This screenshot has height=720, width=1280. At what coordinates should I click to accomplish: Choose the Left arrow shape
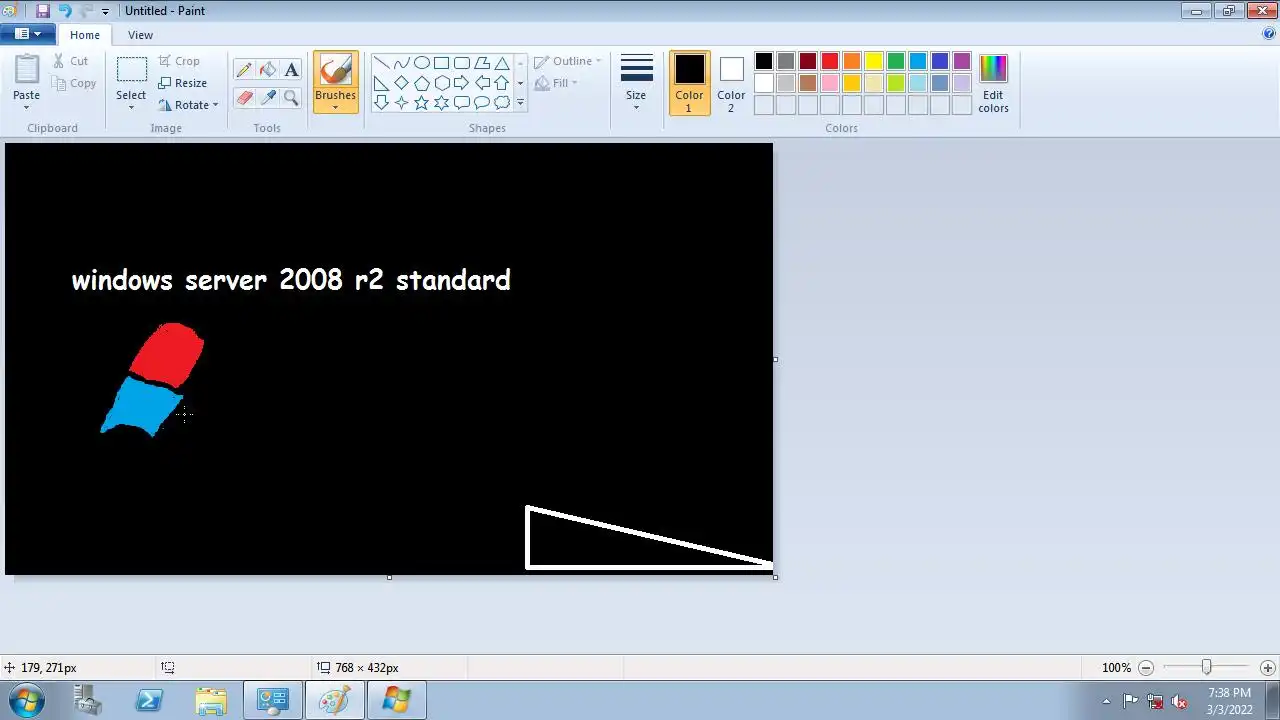tap(482, 83)
